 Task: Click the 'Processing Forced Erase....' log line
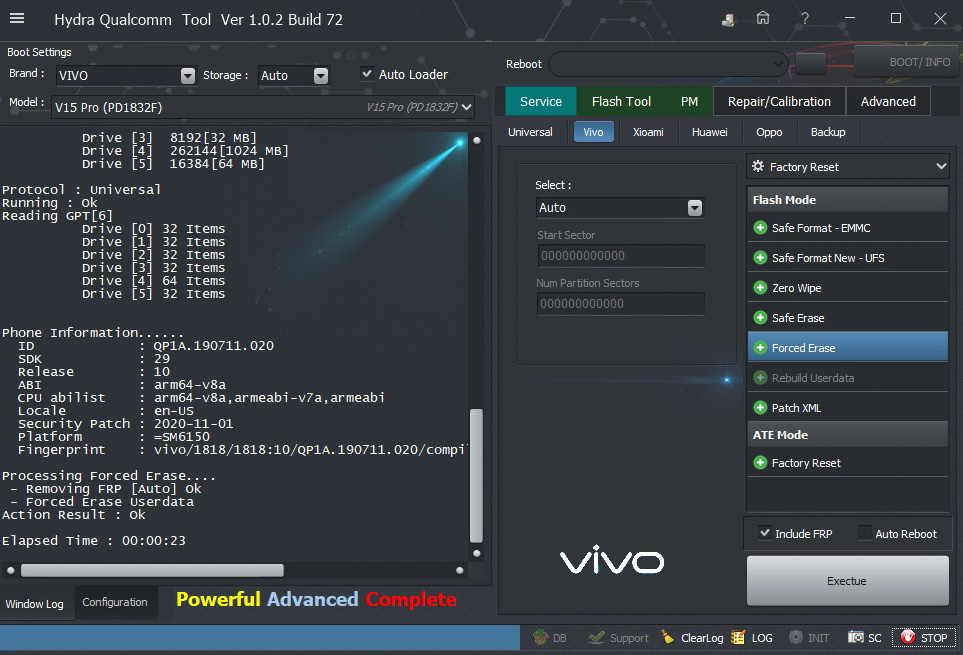click(x=109, y=476)
